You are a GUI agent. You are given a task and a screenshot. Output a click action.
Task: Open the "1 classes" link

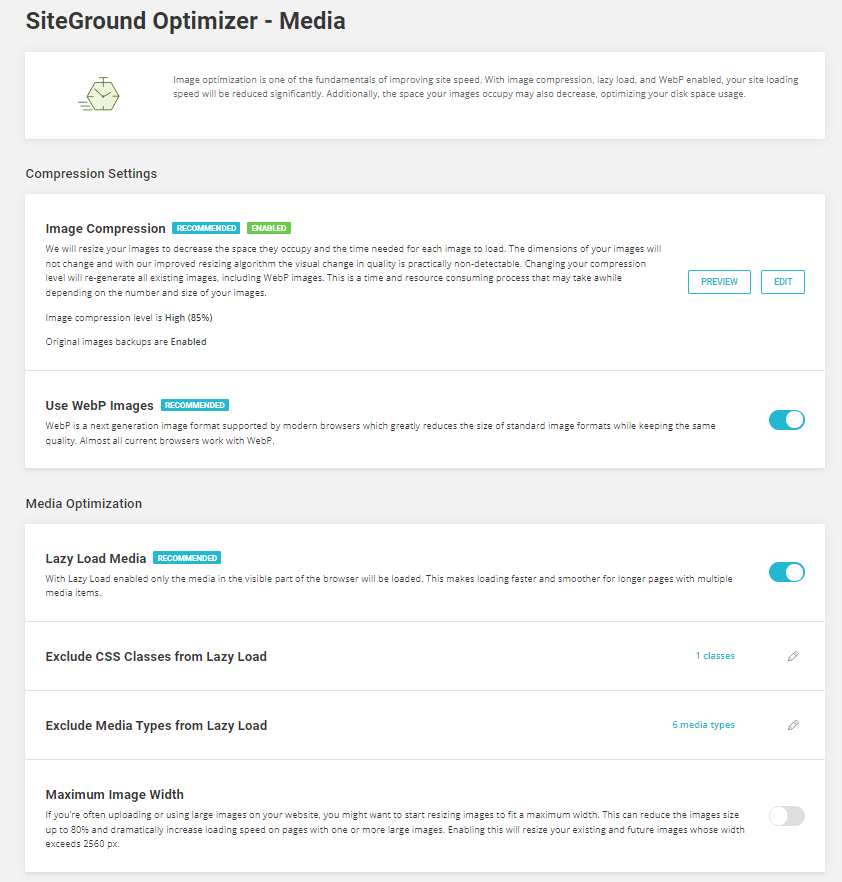click(715, 656)
